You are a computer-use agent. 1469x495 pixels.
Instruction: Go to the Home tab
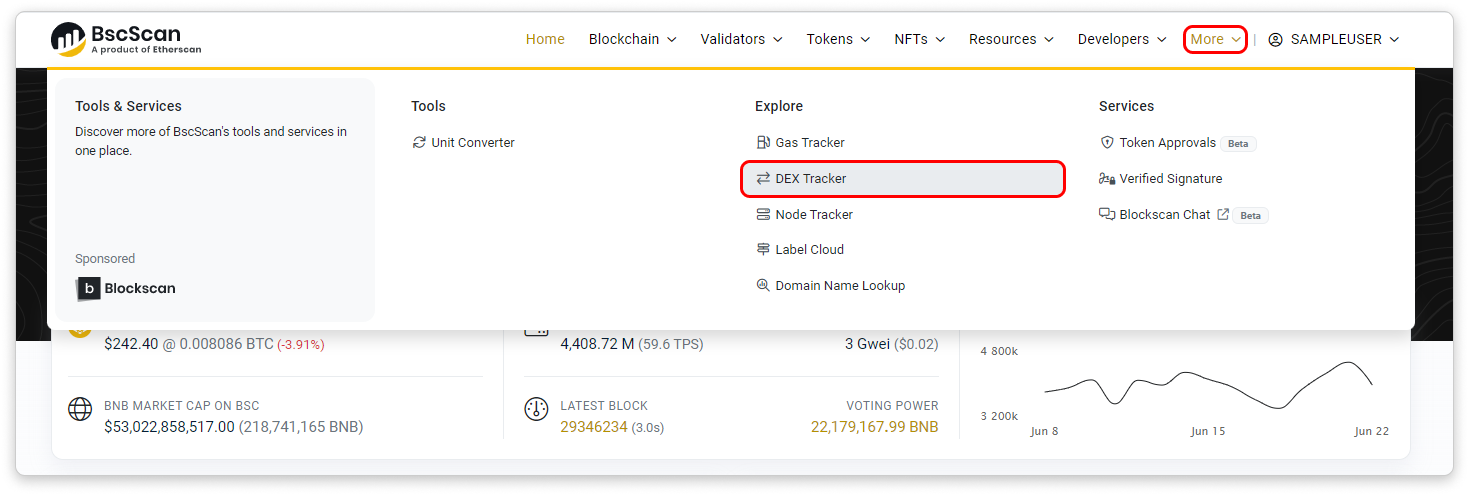(x=545, y=39)
